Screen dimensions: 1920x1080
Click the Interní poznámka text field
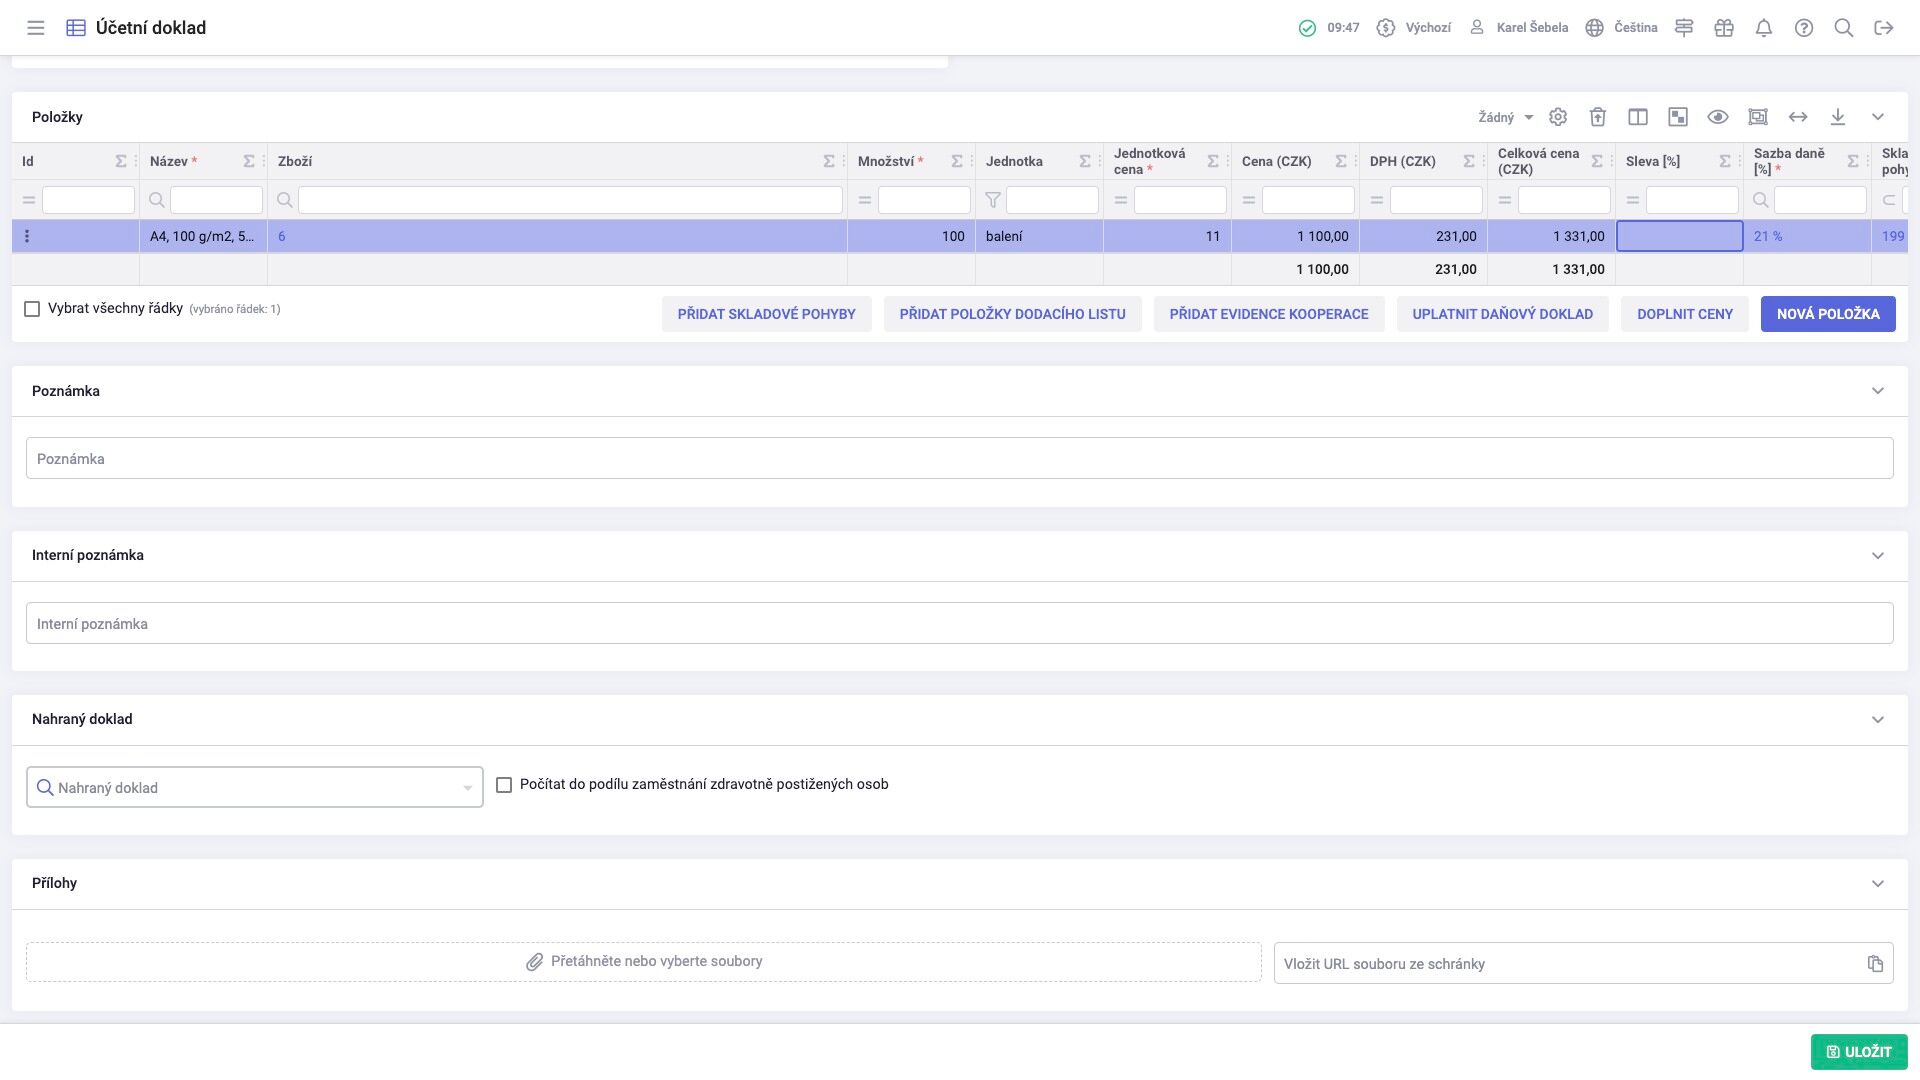(x=959, y=624)
